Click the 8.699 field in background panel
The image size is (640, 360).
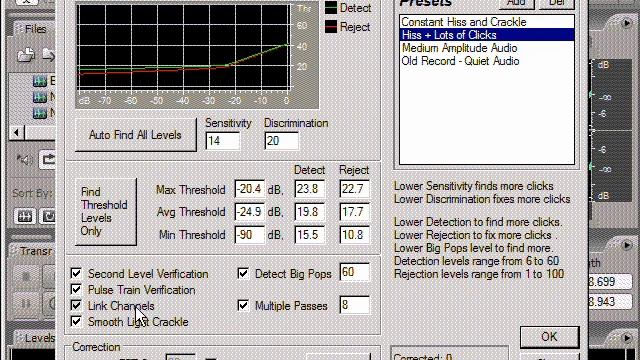tap(610, 281)
